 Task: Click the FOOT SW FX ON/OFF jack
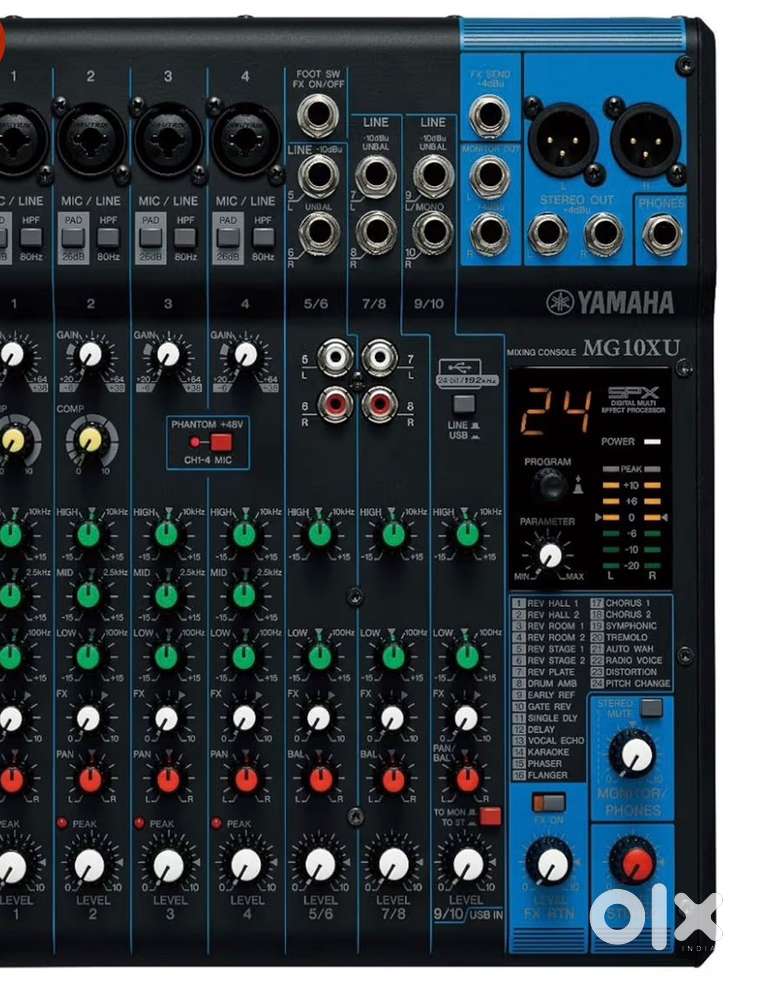tap(316, 117)
